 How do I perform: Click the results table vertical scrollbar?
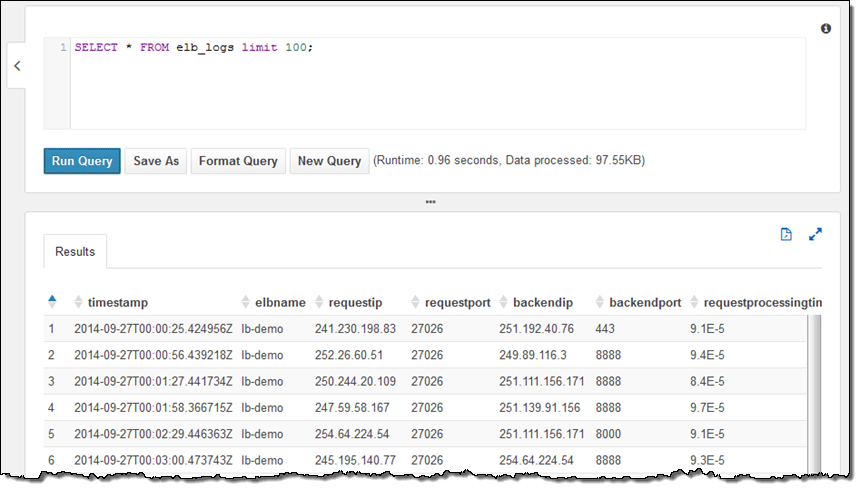pyautogui.click(x=814, y=390)
